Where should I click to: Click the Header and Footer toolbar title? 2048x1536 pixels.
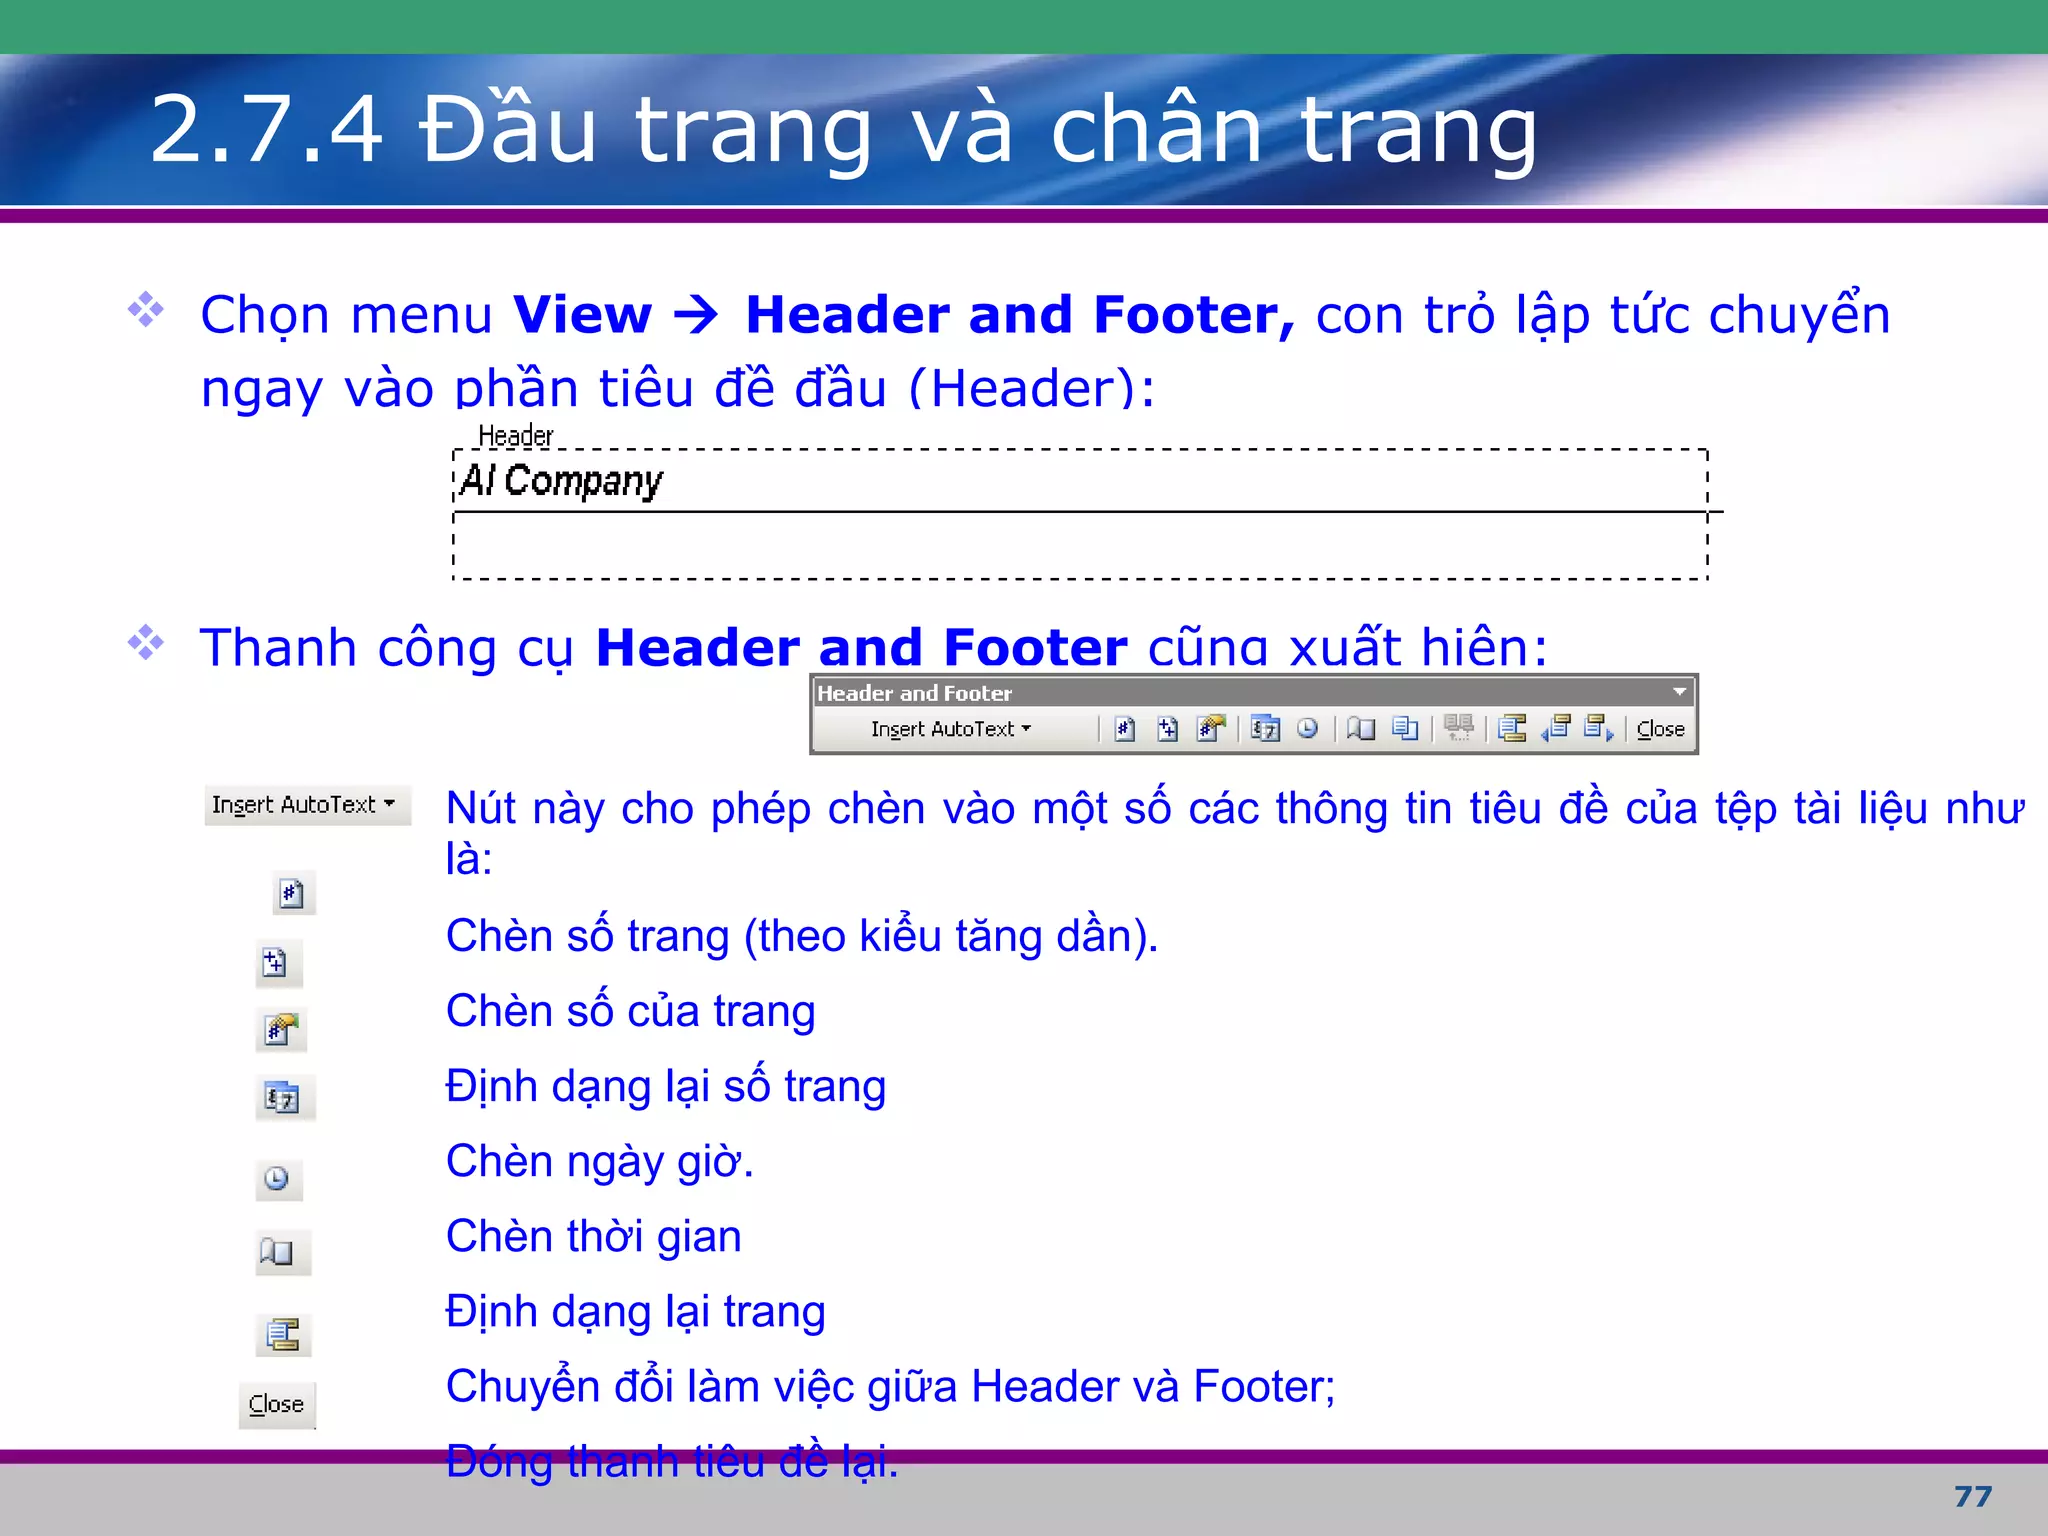[x=914, y=693]
